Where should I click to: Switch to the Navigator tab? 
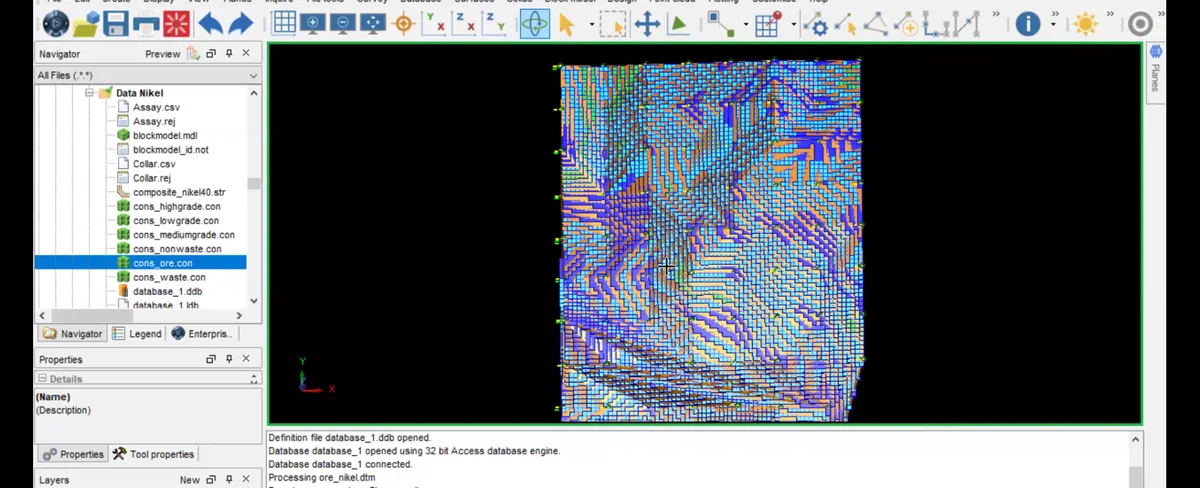point(72,334)
